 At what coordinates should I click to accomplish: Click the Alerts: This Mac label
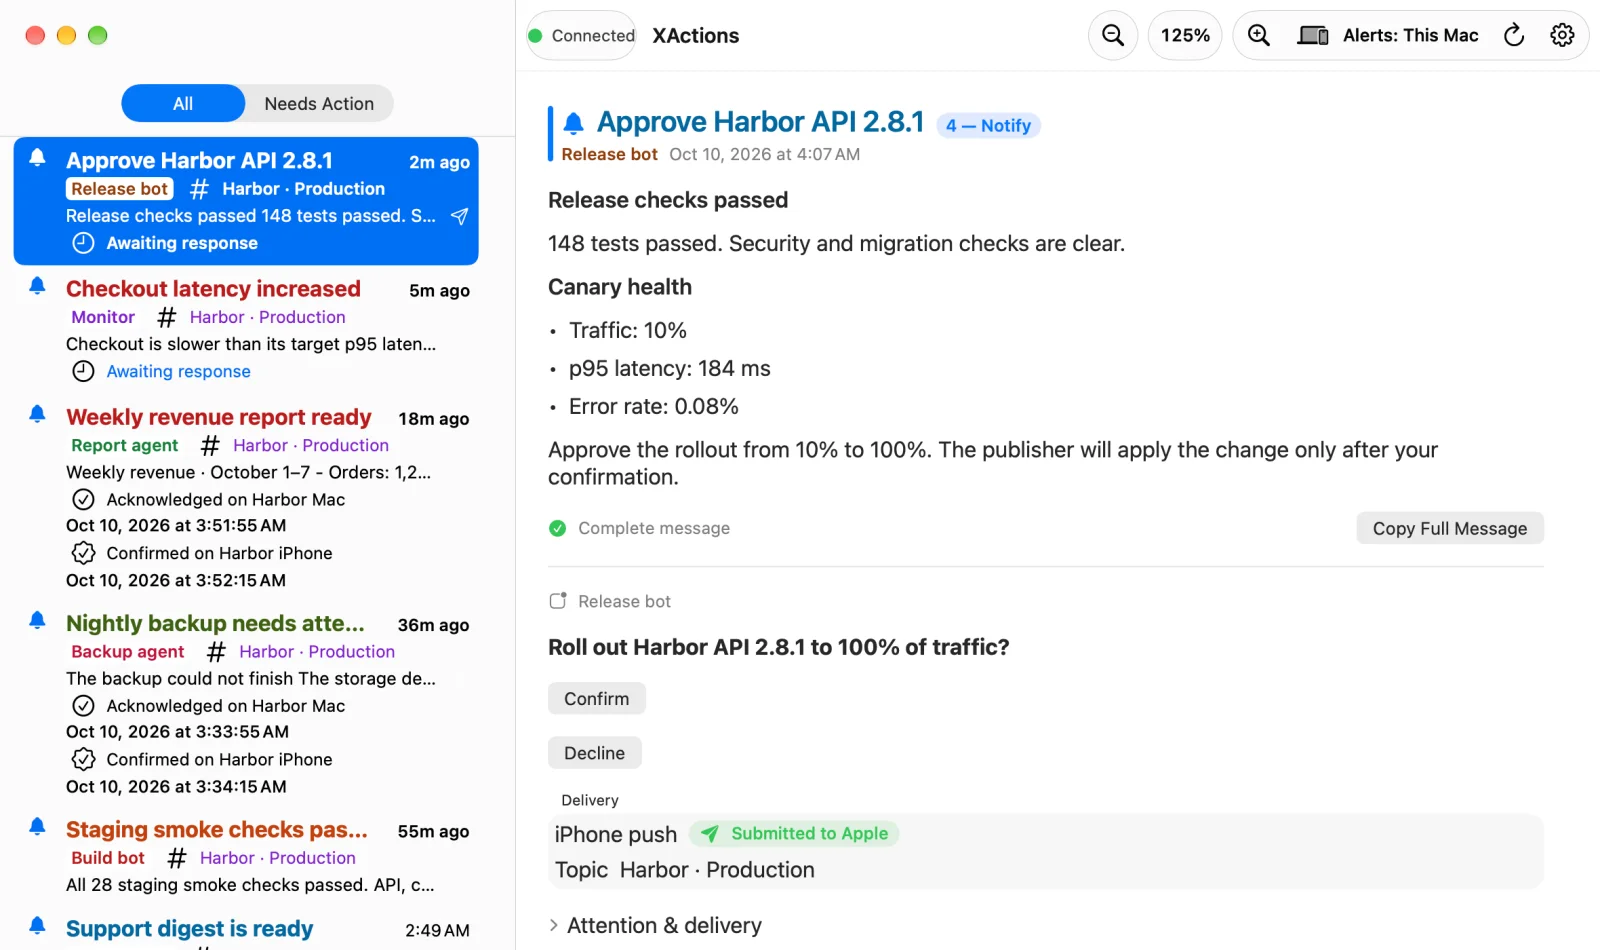1410,36
